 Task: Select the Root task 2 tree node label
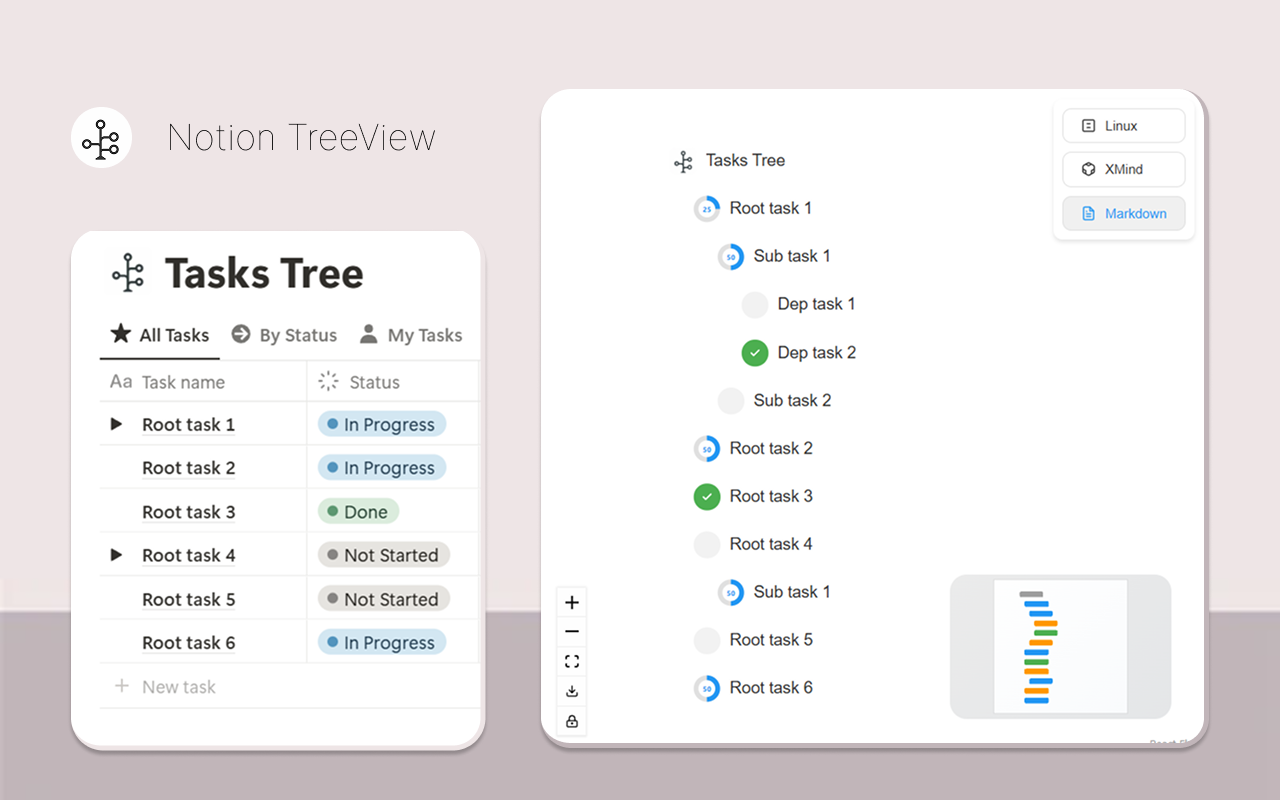pyautogui.click(x=771, y=448)
